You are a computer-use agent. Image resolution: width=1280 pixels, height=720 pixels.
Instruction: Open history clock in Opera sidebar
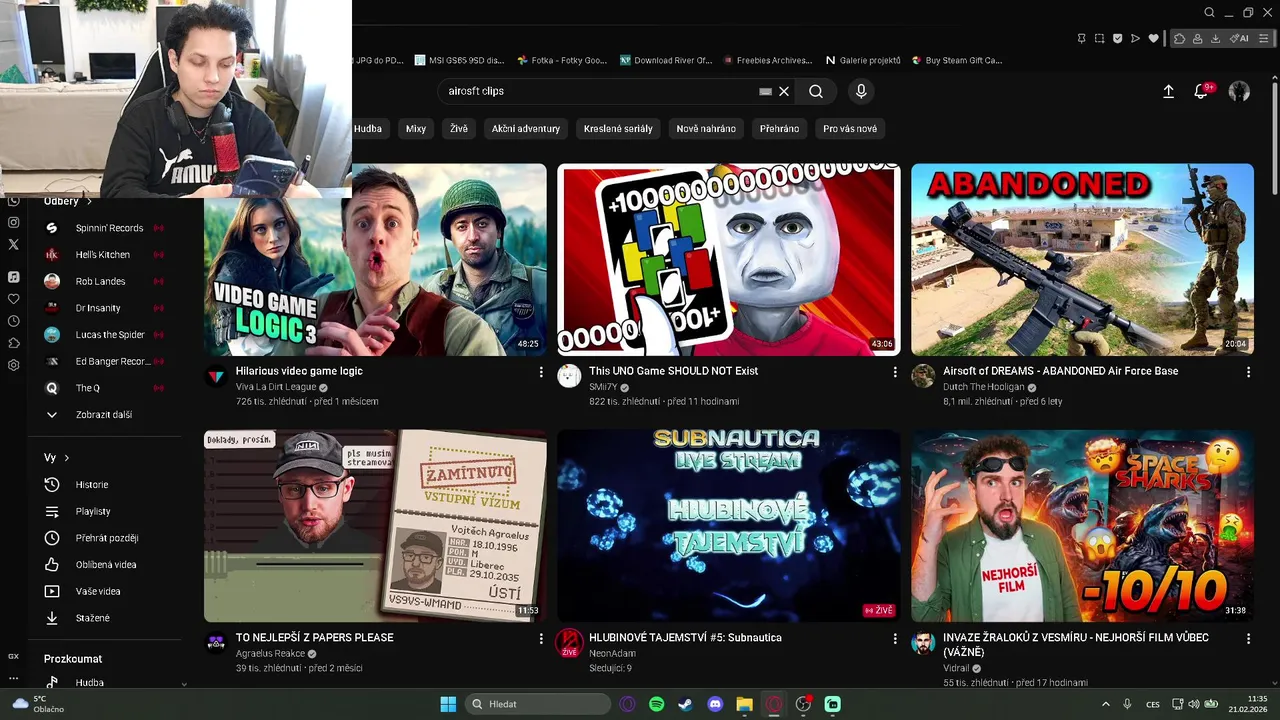click(x=14, y=321)
